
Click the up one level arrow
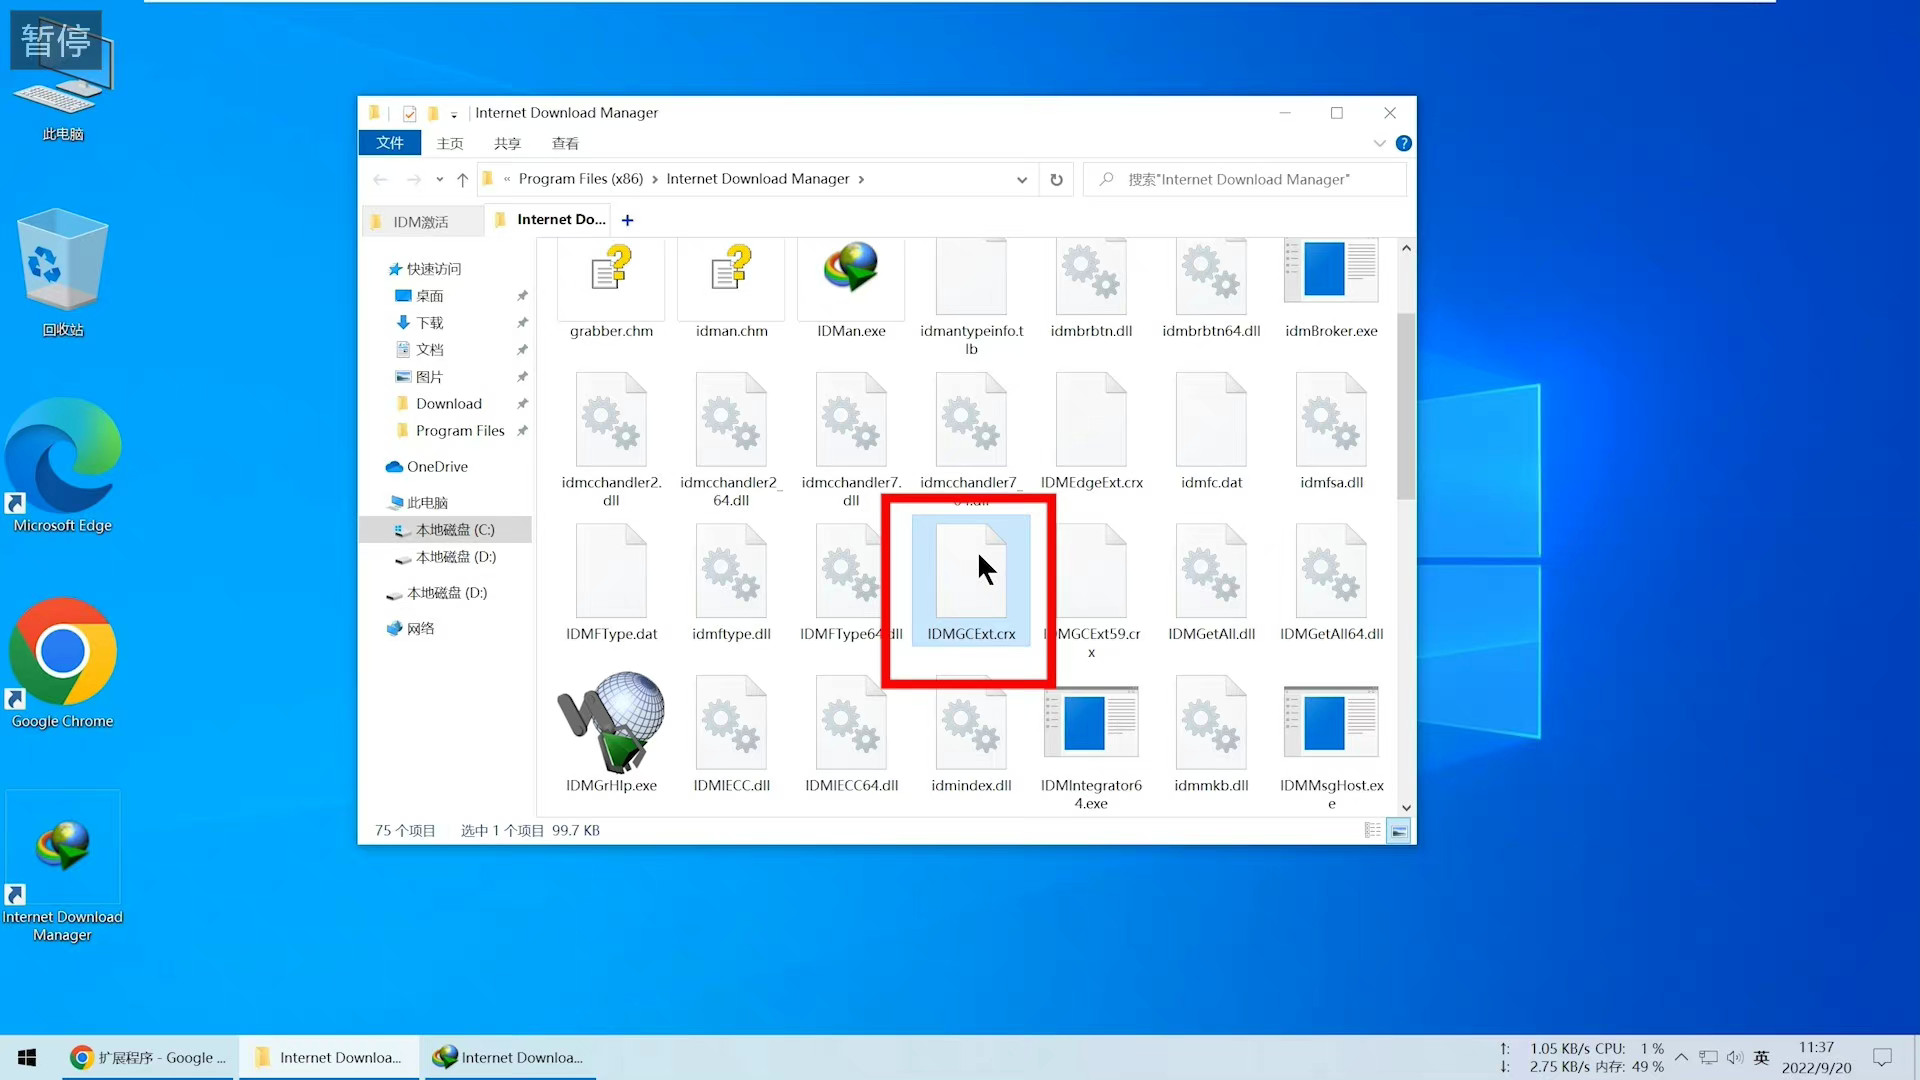462,180
